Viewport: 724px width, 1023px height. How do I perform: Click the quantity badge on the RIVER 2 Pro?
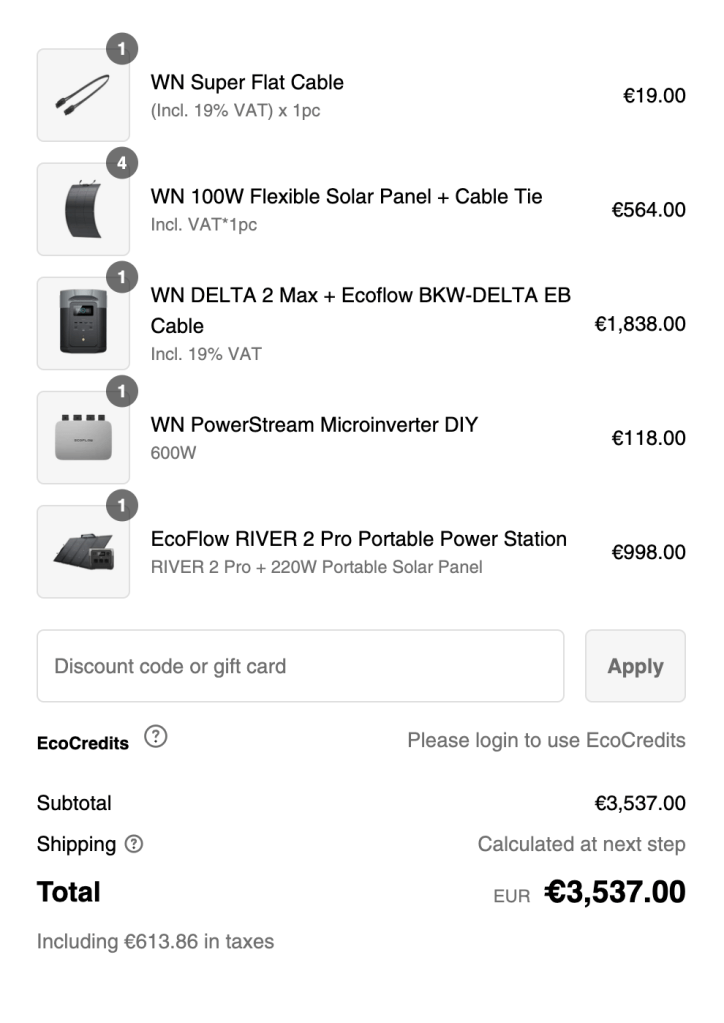[122, 505]
